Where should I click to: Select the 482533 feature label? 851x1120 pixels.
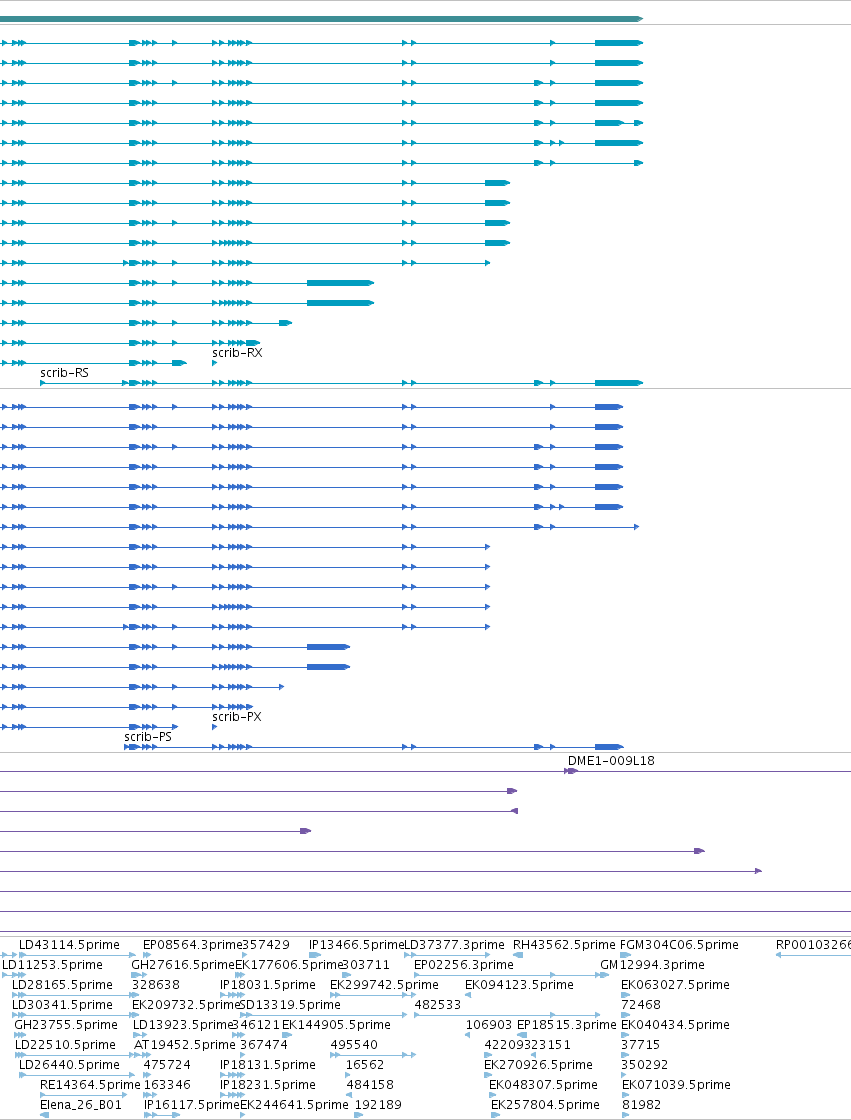[x=438, y=1005]
